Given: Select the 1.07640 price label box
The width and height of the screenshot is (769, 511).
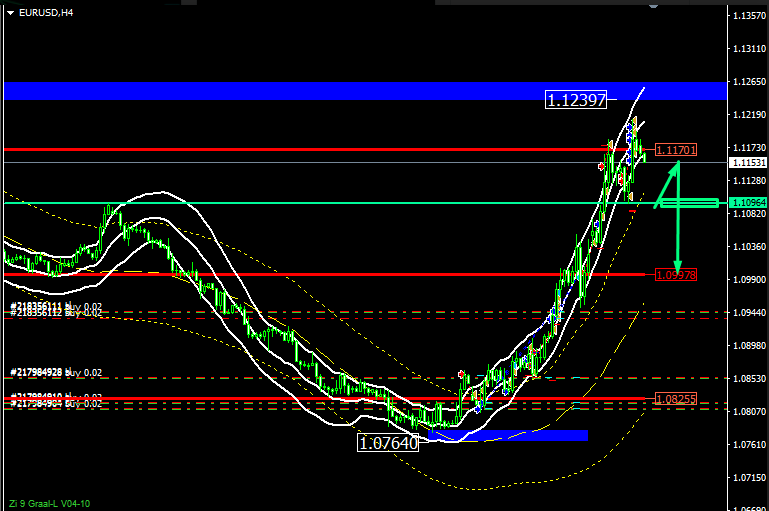Looking at the screenshot, I should [x=388, y=443].
